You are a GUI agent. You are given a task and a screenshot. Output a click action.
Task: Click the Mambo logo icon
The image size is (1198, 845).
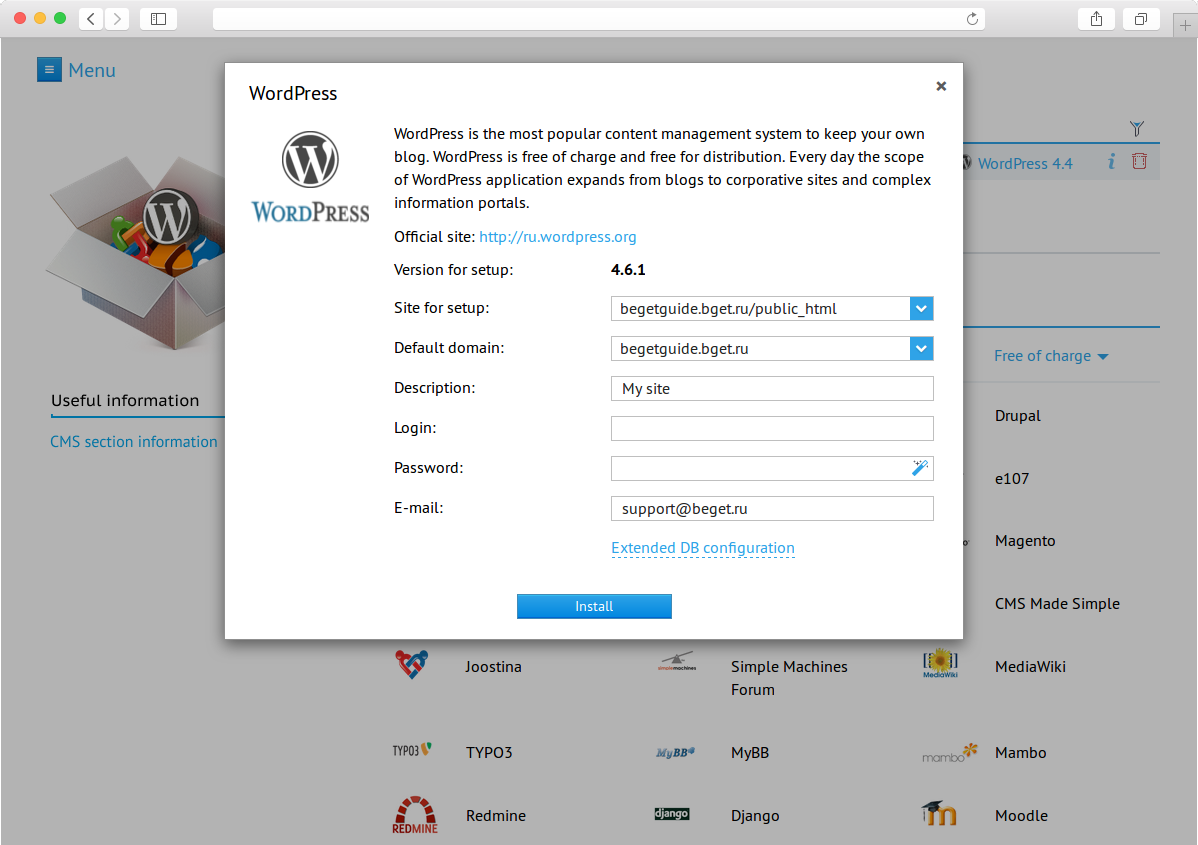(x=950, y=753)
